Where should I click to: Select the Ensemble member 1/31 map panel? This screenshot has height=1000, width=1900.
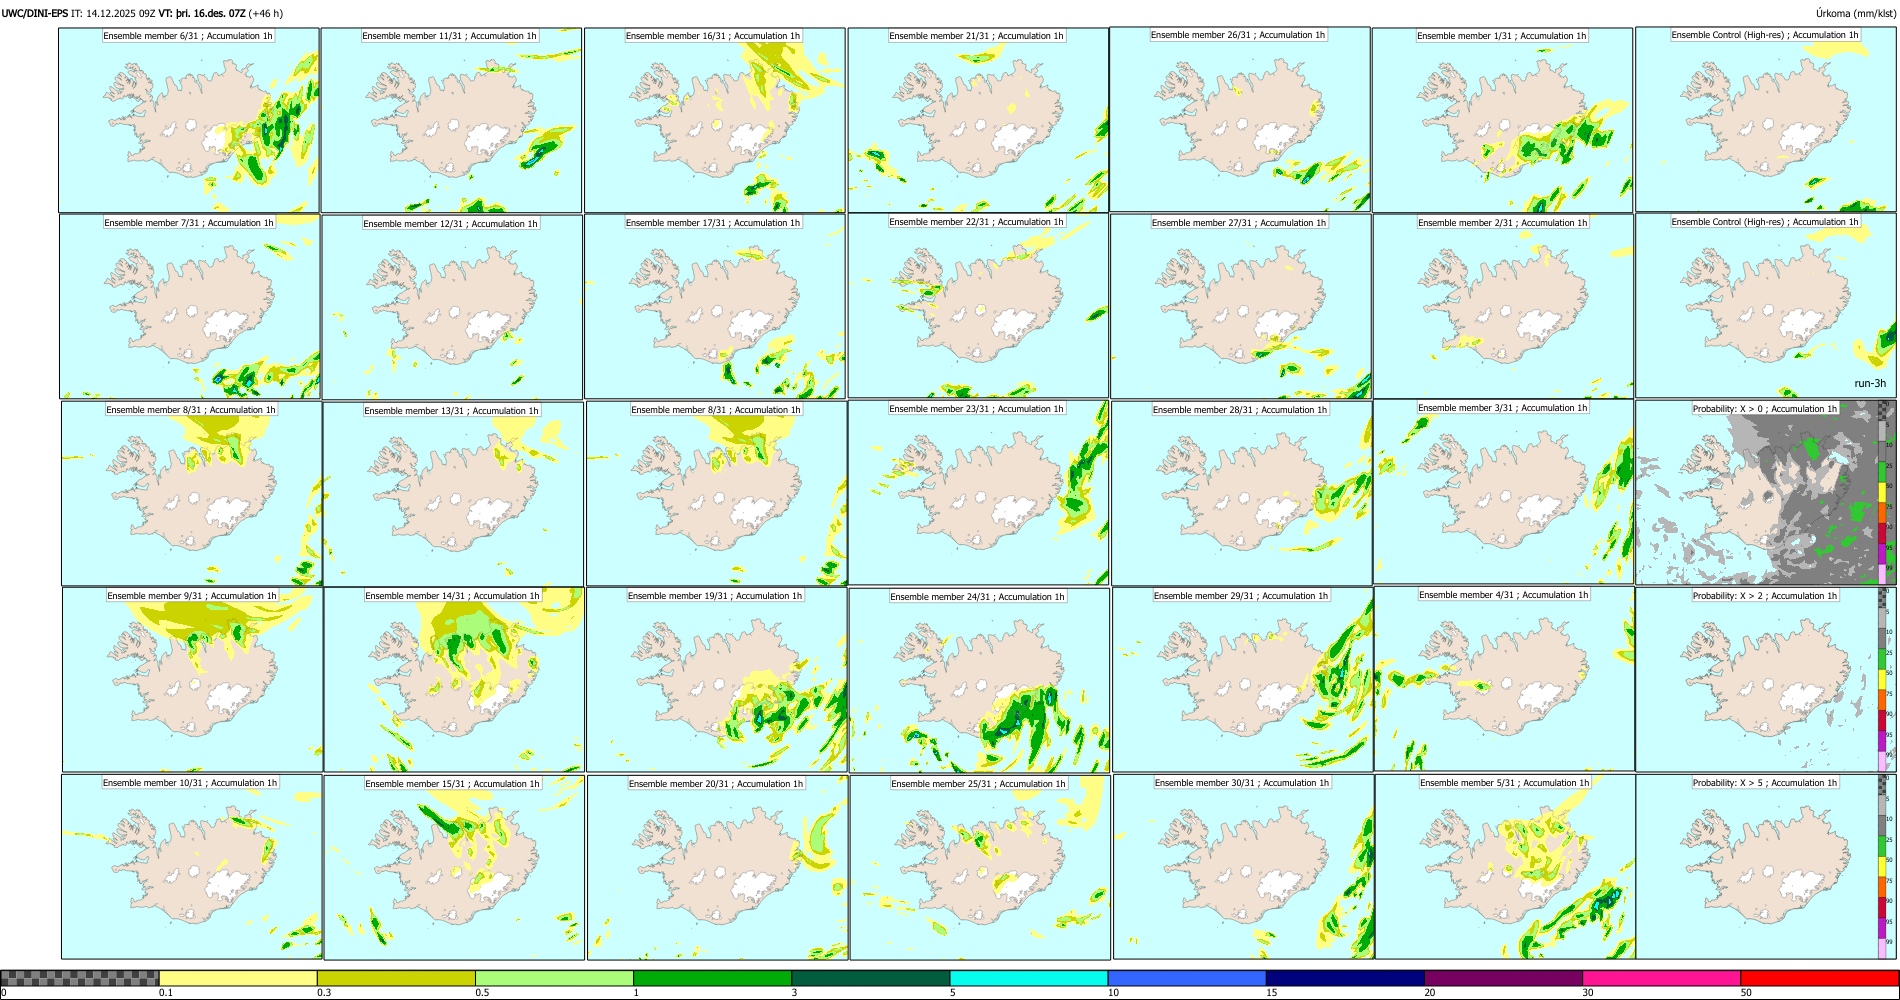[1502, 120]
